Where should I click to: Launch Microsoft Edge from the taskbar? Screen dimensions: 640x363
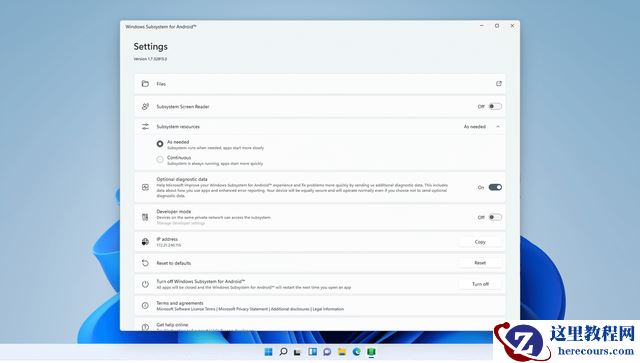[x=356, y=352]
